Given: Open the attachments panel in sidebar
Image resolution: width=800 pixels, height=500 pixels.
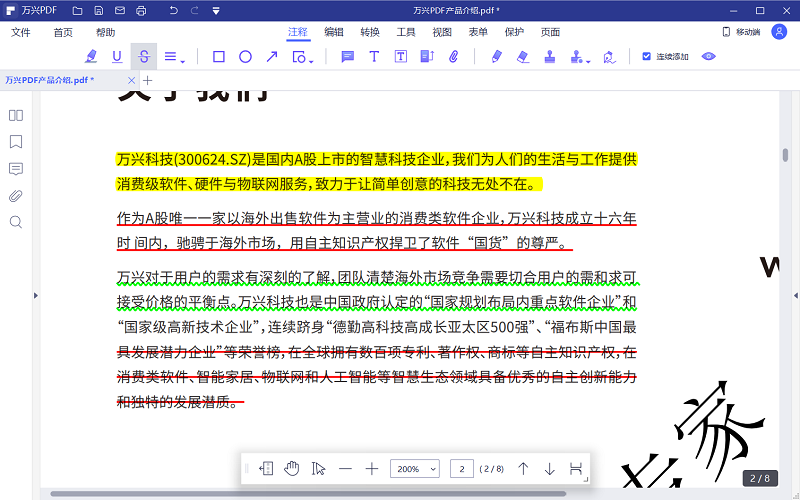Looking at the screenshot, I should click(16, 196).
